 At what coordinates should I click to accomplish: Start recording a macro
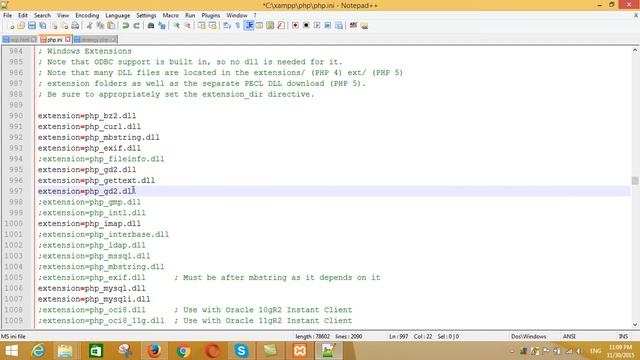point(295,26)
